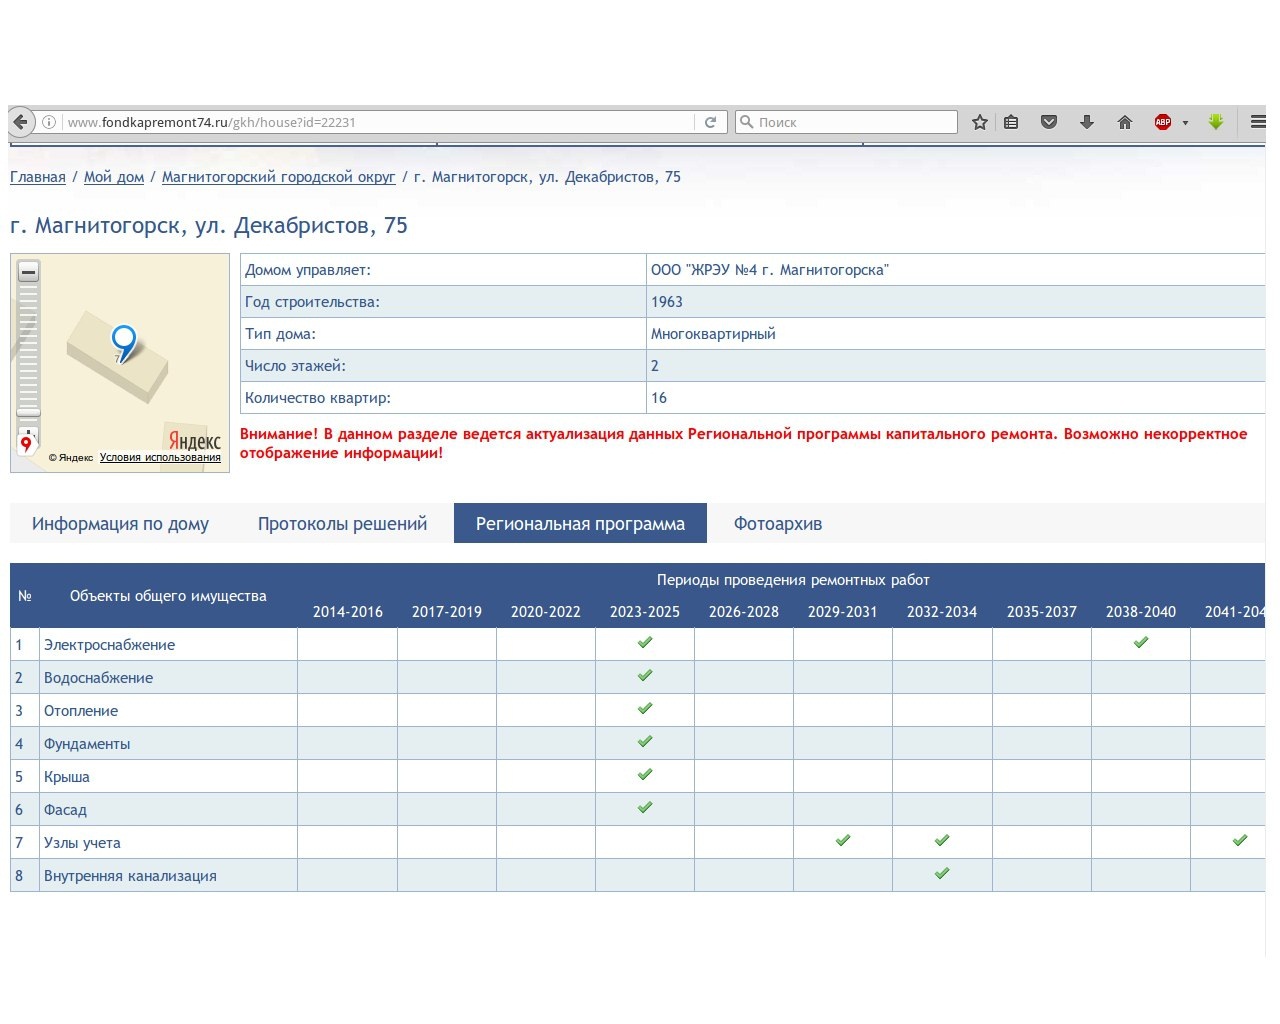This screenshot has height=1024, width=1280.
Task: Click the Отопление 2023-2025 checkmark
Action: tap(645, 708)
